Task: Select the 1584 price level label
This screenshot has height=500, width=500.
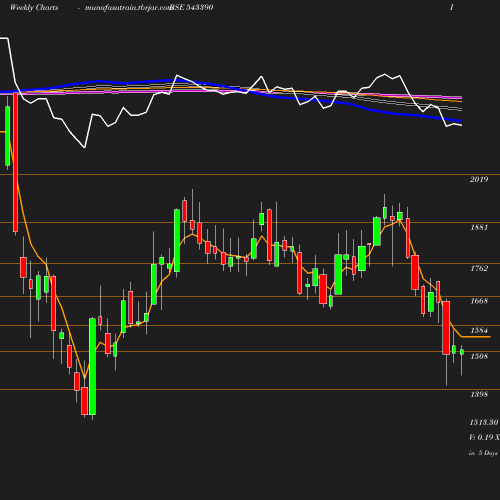Action: coord(479,330)
